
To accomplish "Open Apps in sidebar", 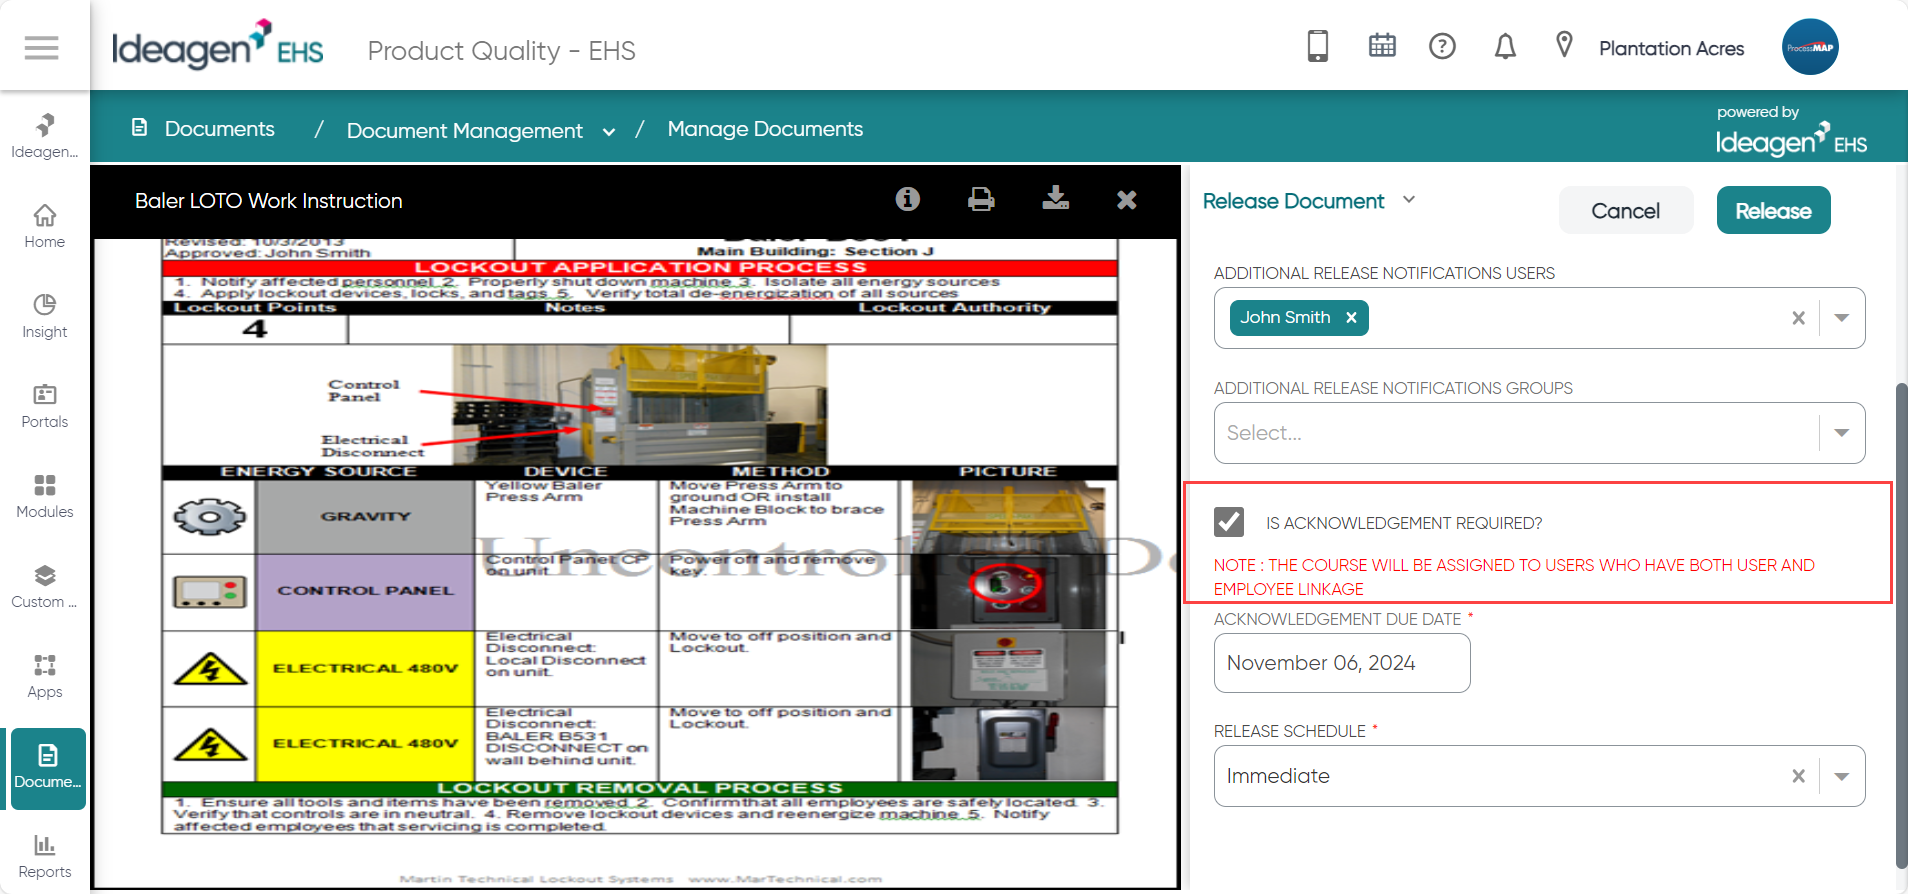I will point(45,677).
